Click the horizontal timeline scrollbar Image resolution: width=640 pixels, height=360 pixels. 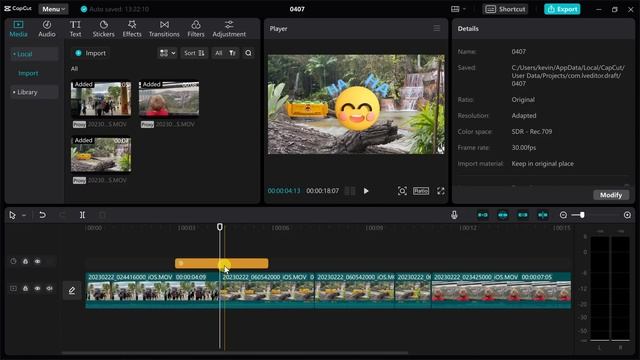235,353
